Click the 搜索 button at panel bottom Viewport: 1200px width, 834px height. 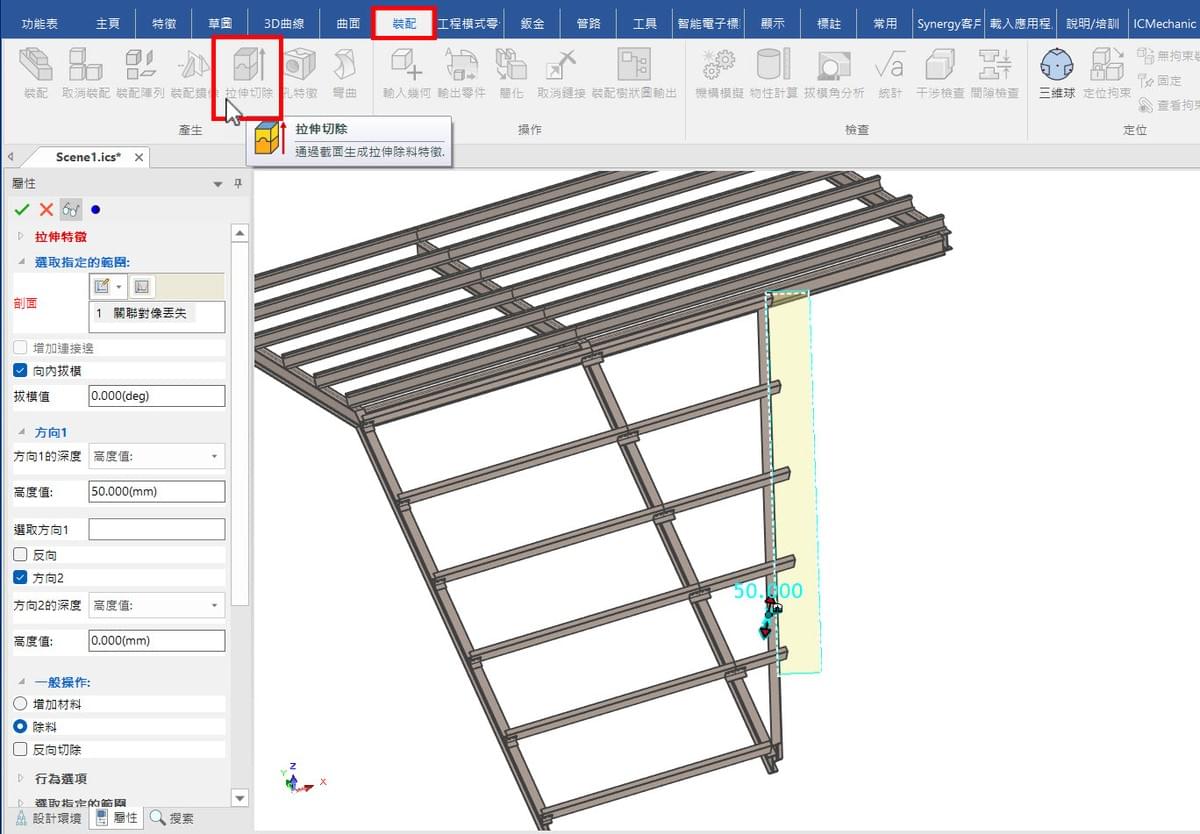pos(171,818)
